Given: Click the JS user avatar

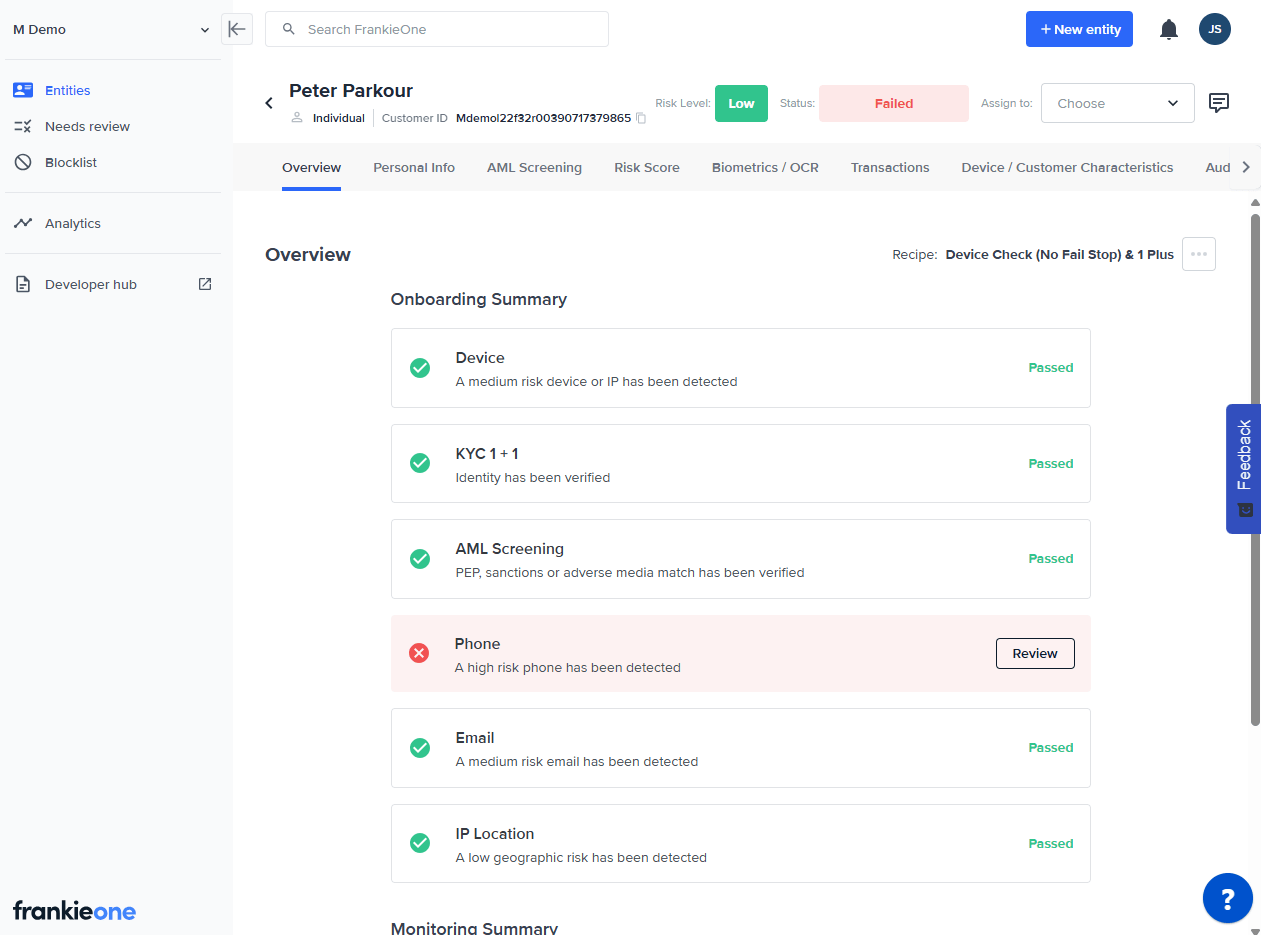Looking at the screenshot, I should click(x=1214, y=29).
